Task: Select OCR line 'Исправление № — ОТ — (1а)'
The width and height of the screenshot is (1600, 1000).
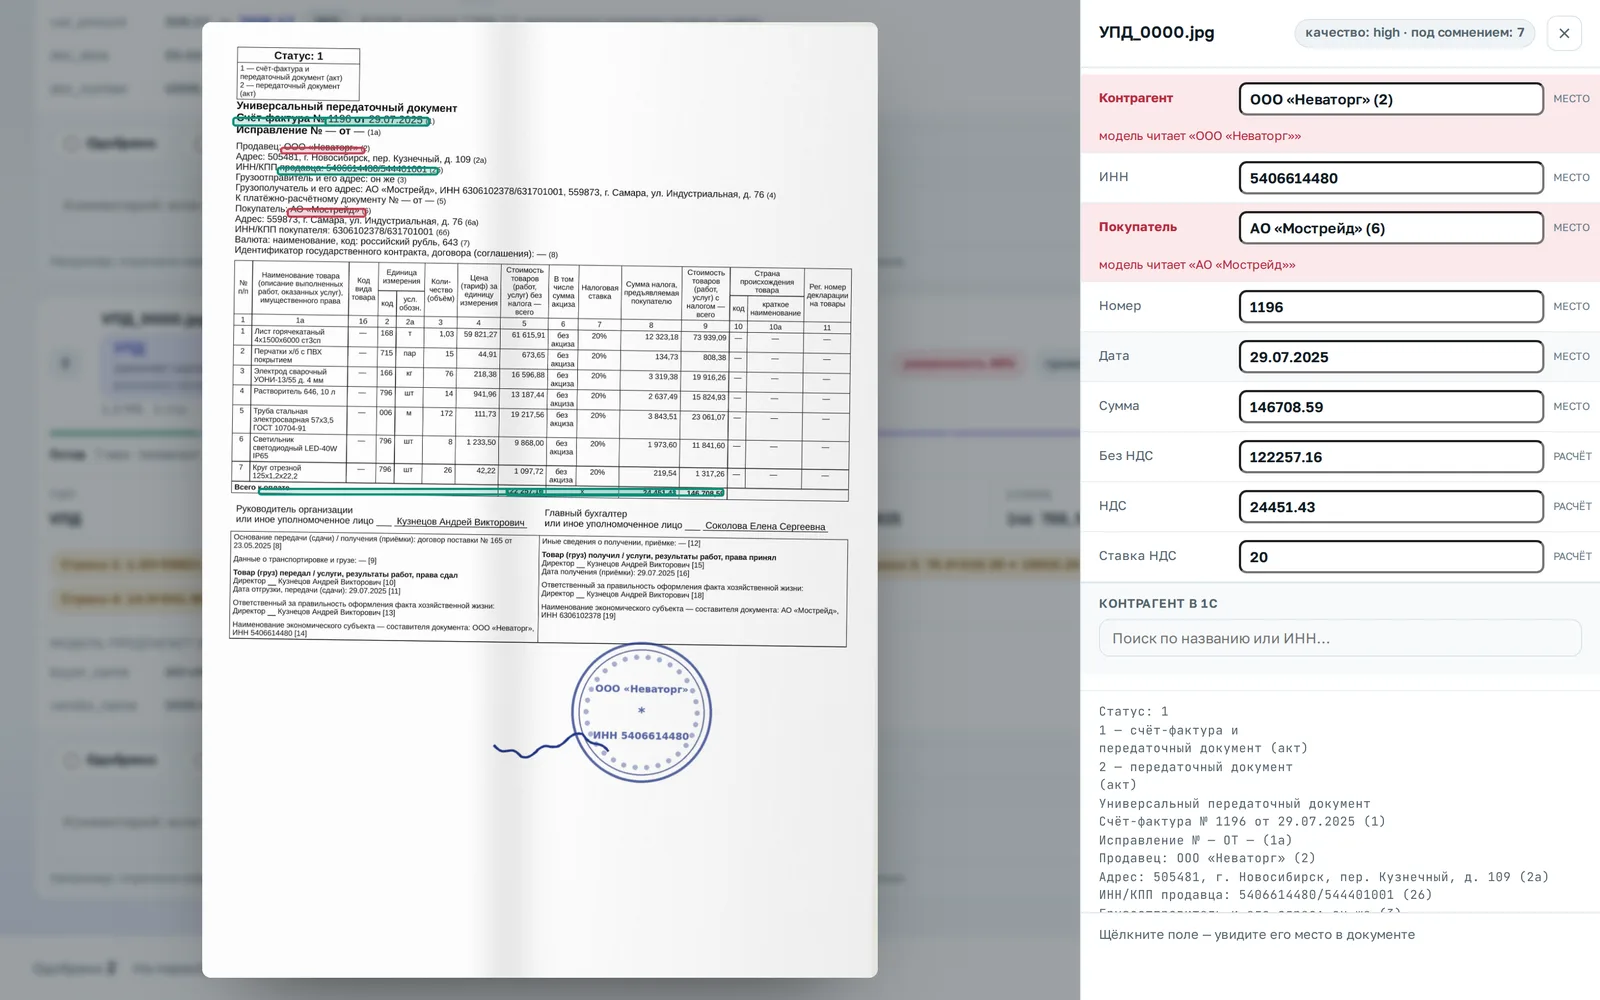Action: pyautogui.click(x=1196, y=840)
